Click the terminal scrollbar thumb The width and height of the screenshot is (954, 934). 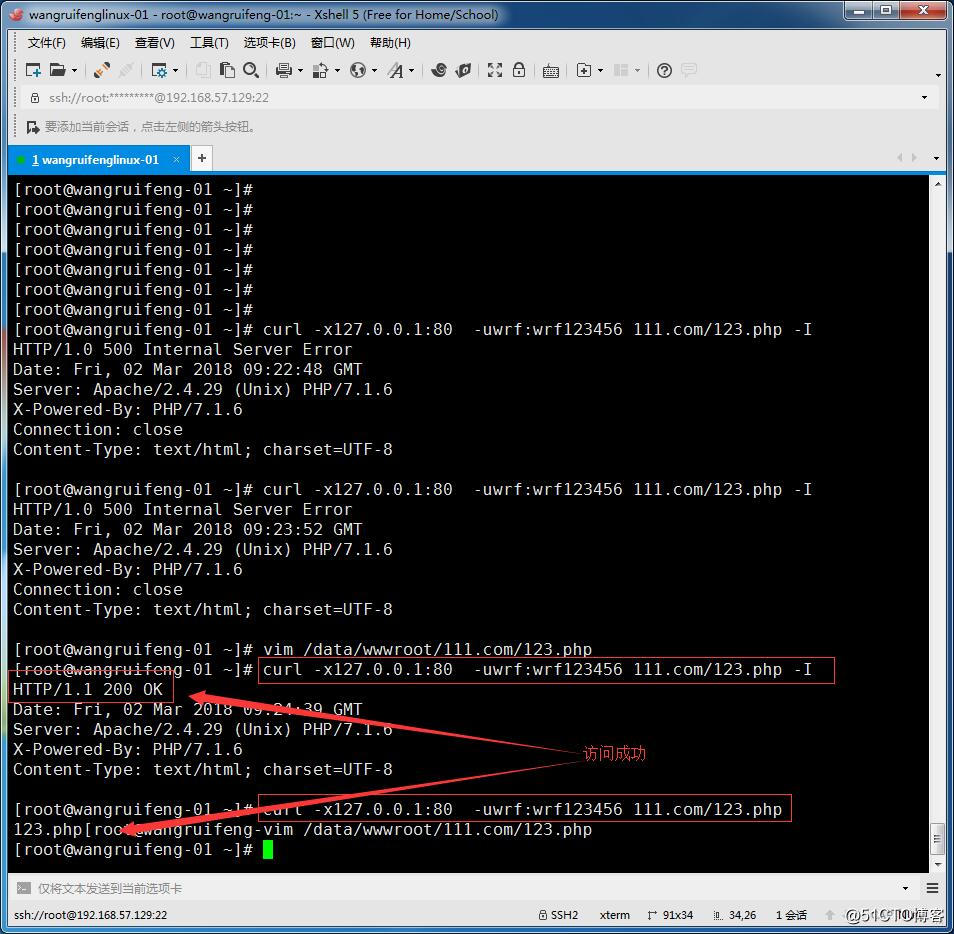pos(938,839)
